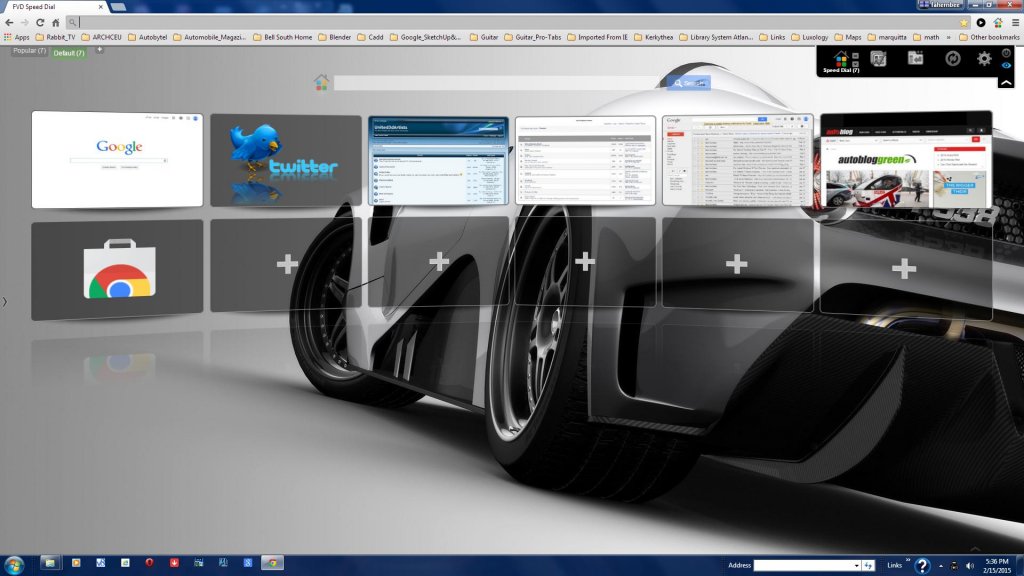
Task: Open the Autobytel bookmark folder
Action: [148, 37]
